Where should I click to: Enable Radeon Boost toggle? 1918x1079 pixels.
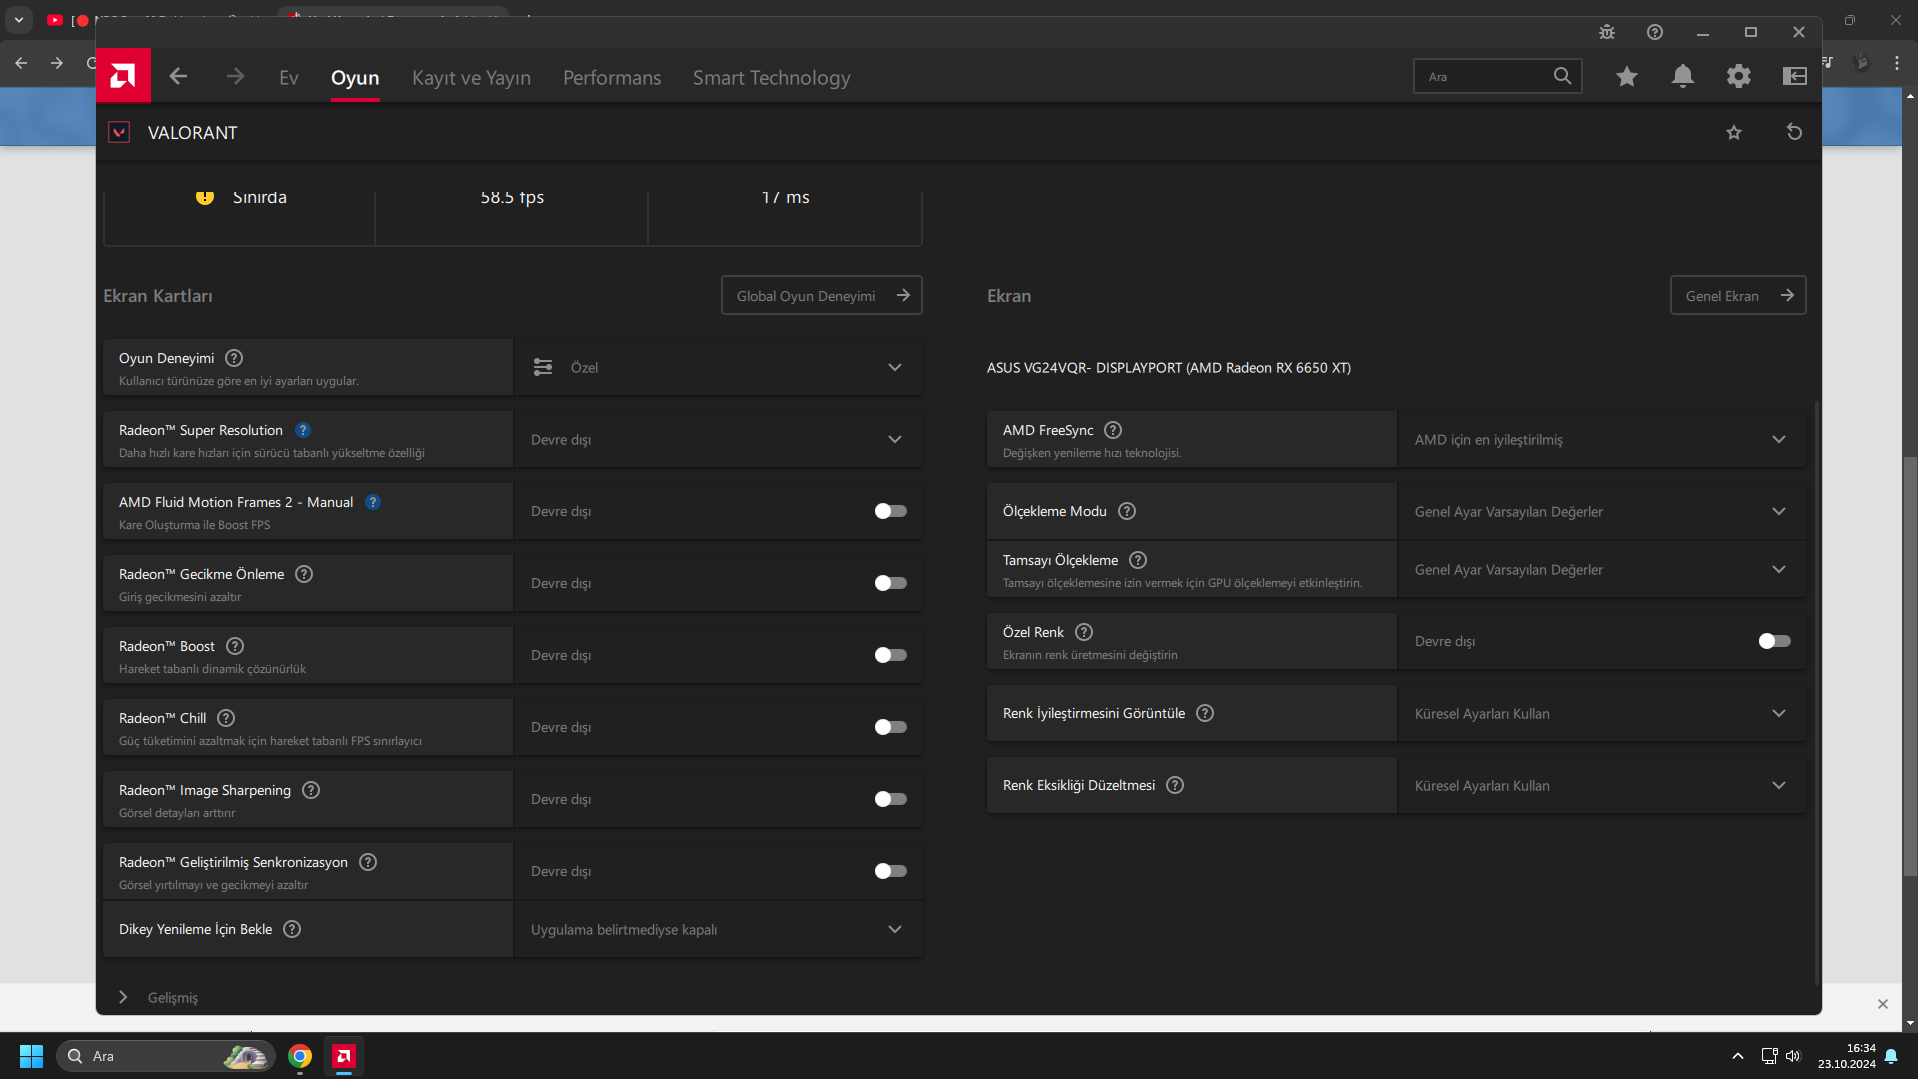click(890, 655)
